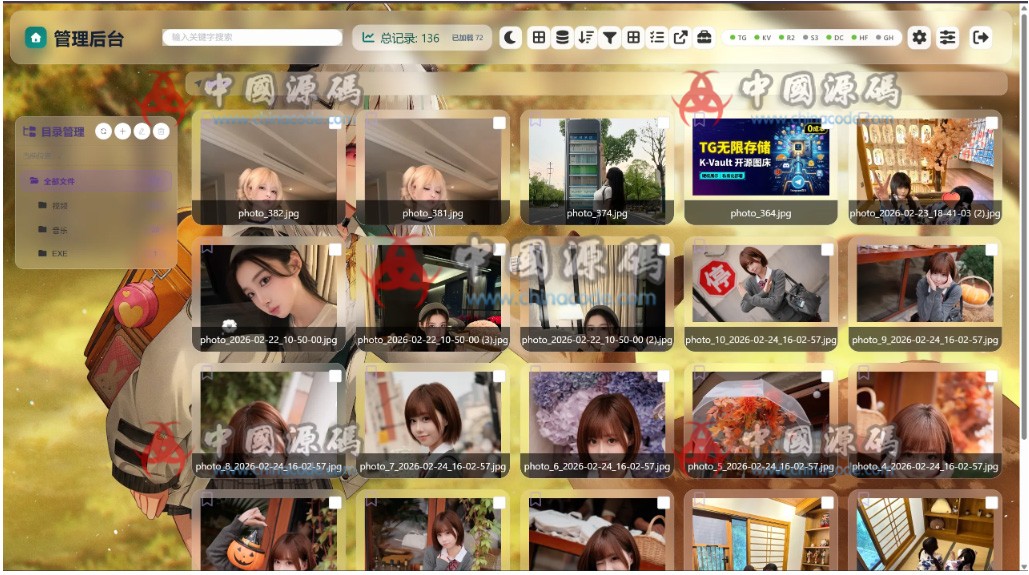Click the filter funnel icon
Image resolution: width=1029 pixels, height=575 pixels.
click(610, 37)
